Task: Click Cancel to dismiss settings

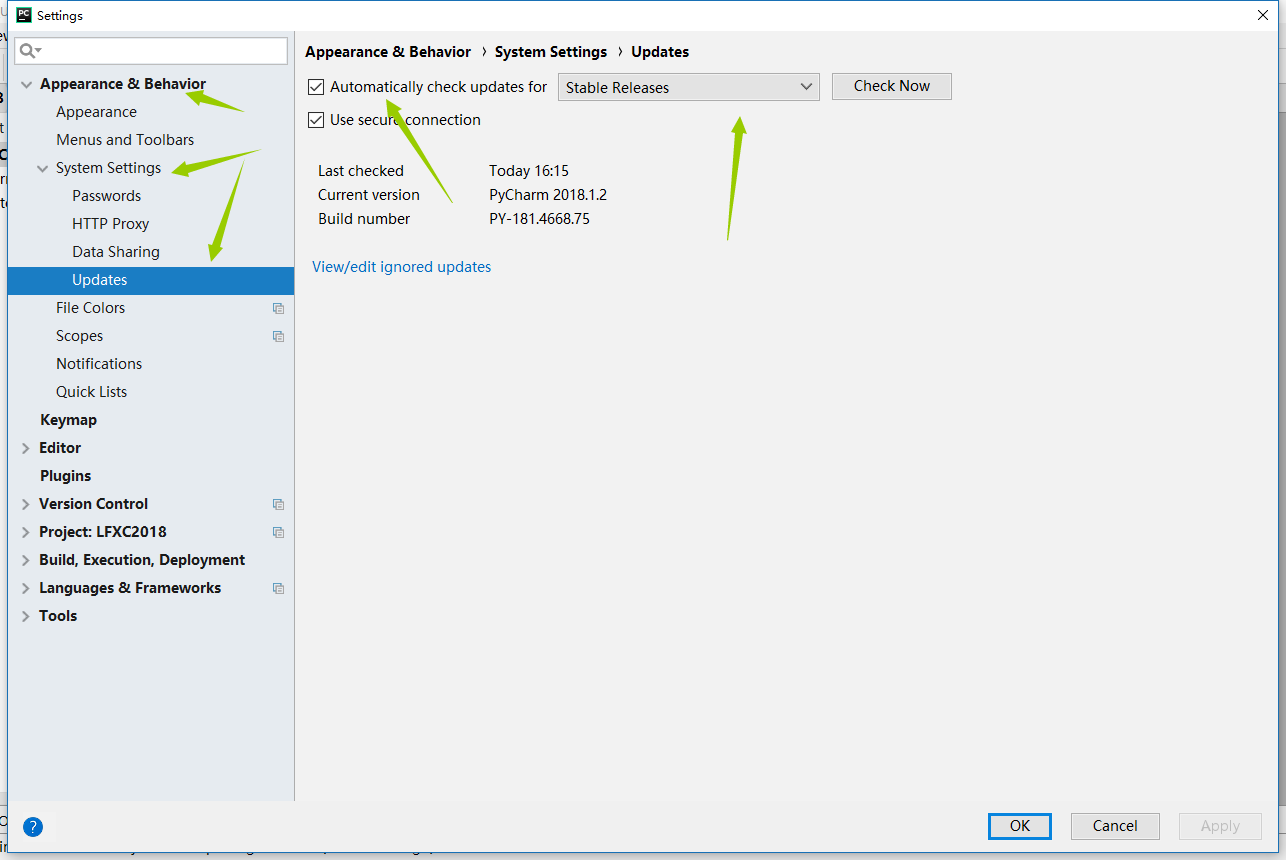Action: click(x=1115, y=826)
